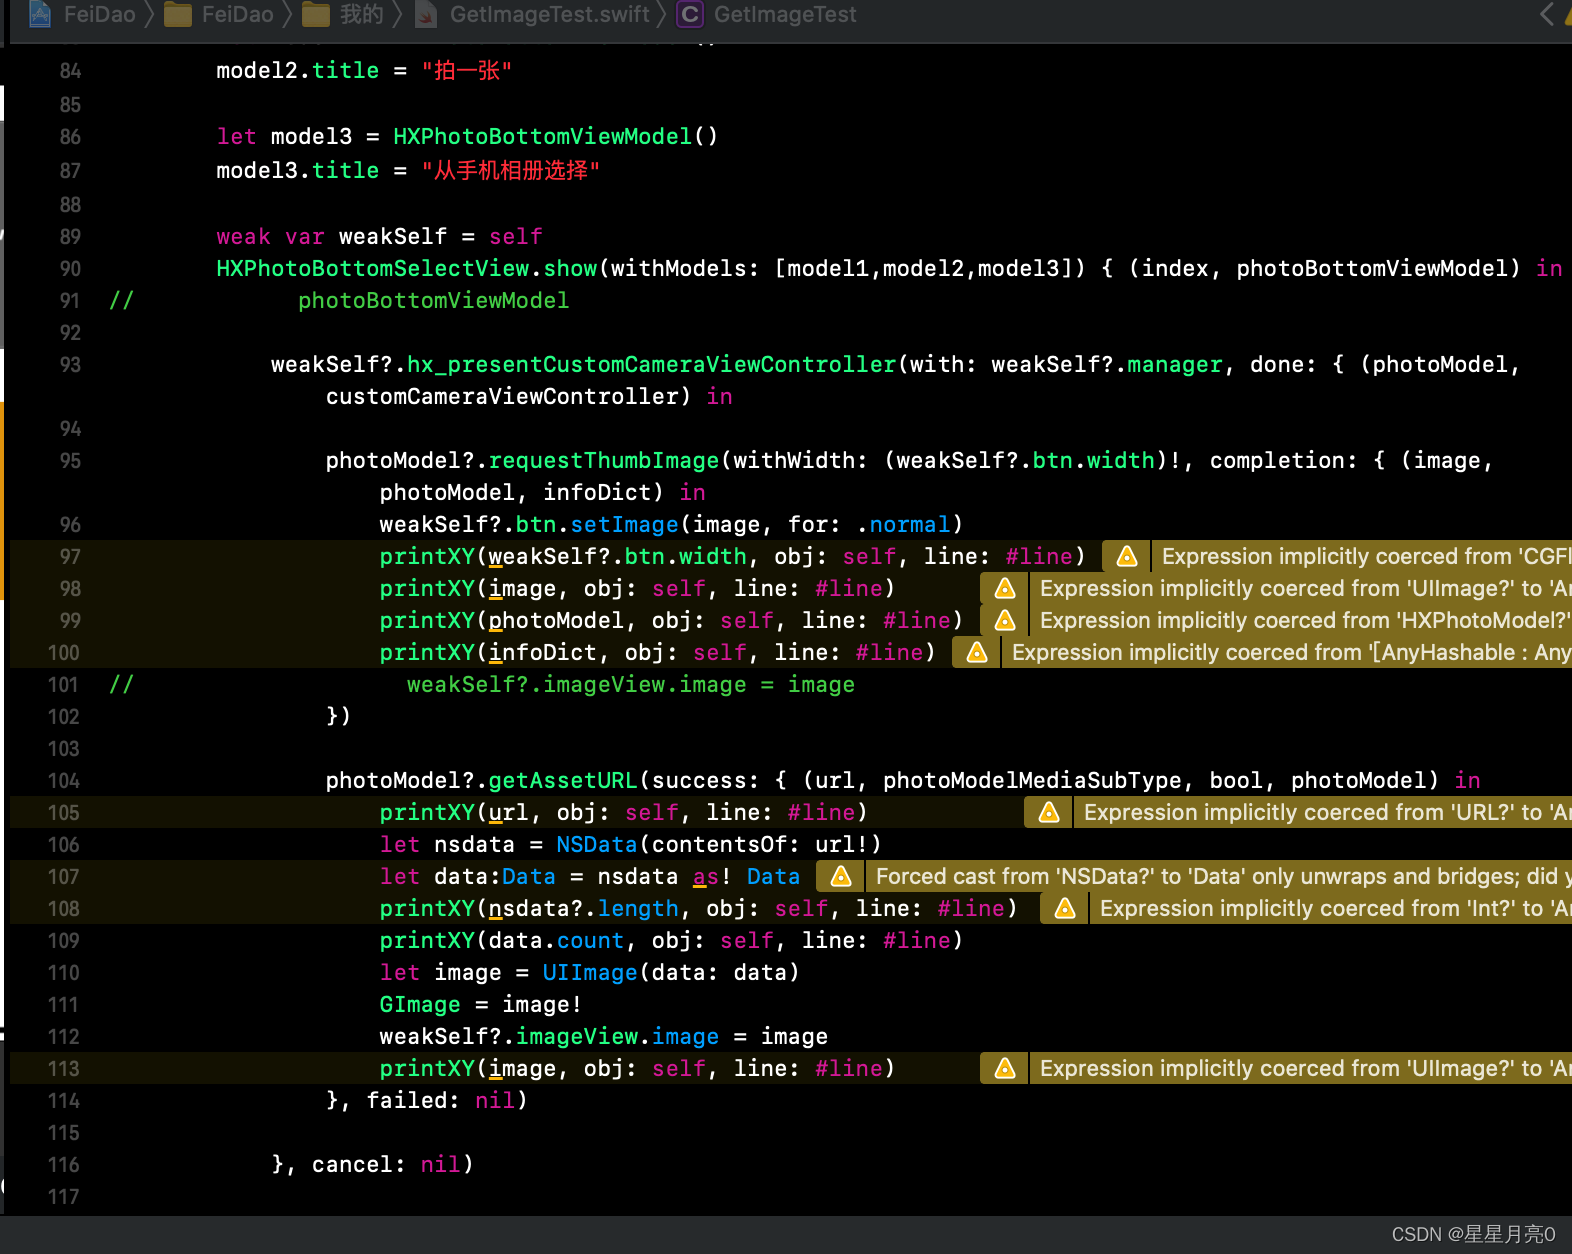Click the warning icon on line 99
This screenshot has width=1572, height=1254.
click(1005, 620)
